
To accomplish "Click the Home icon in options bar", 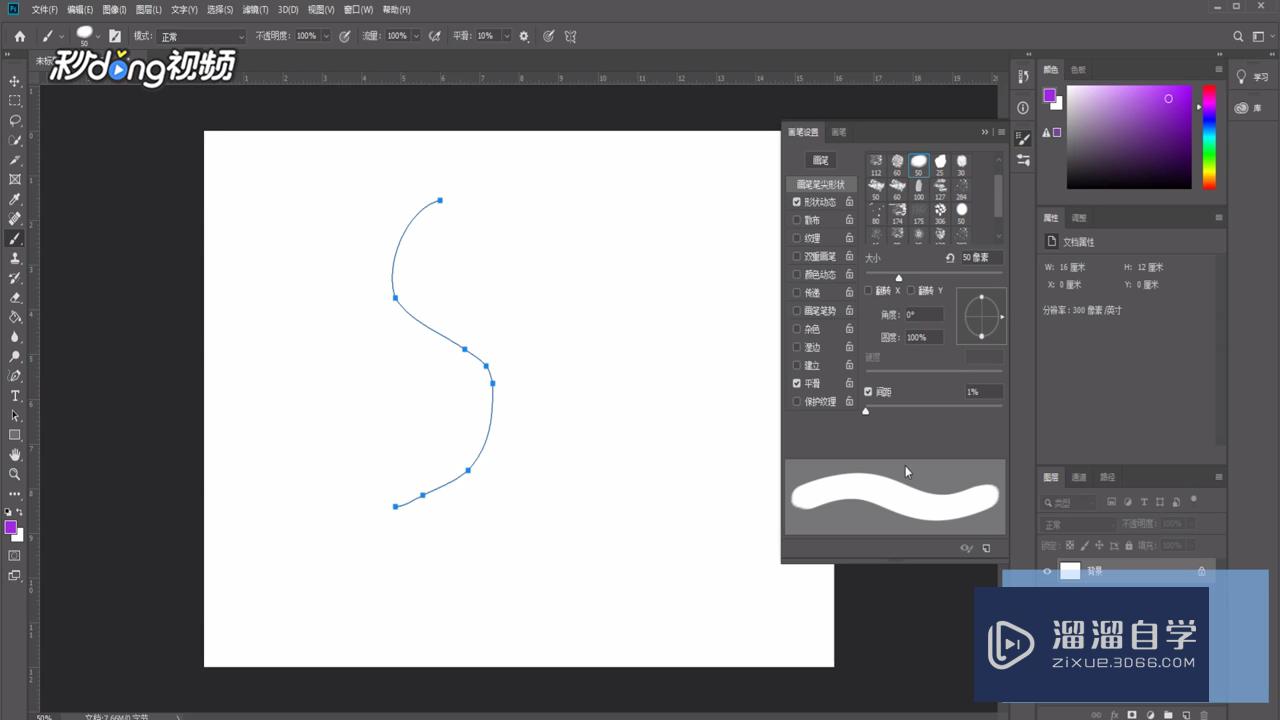I will point(19,36).
